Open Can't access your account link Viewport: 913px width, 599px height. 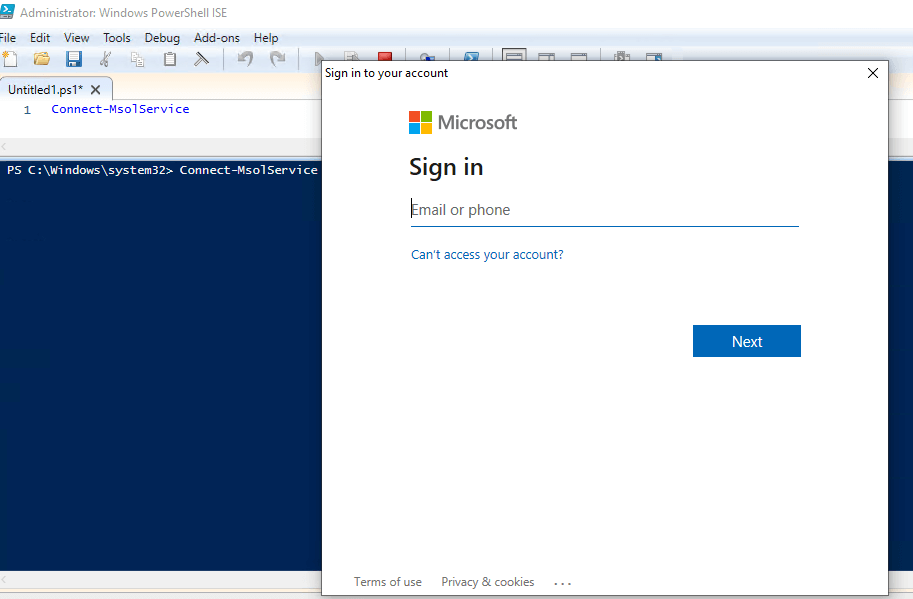[x=487, y=254]
